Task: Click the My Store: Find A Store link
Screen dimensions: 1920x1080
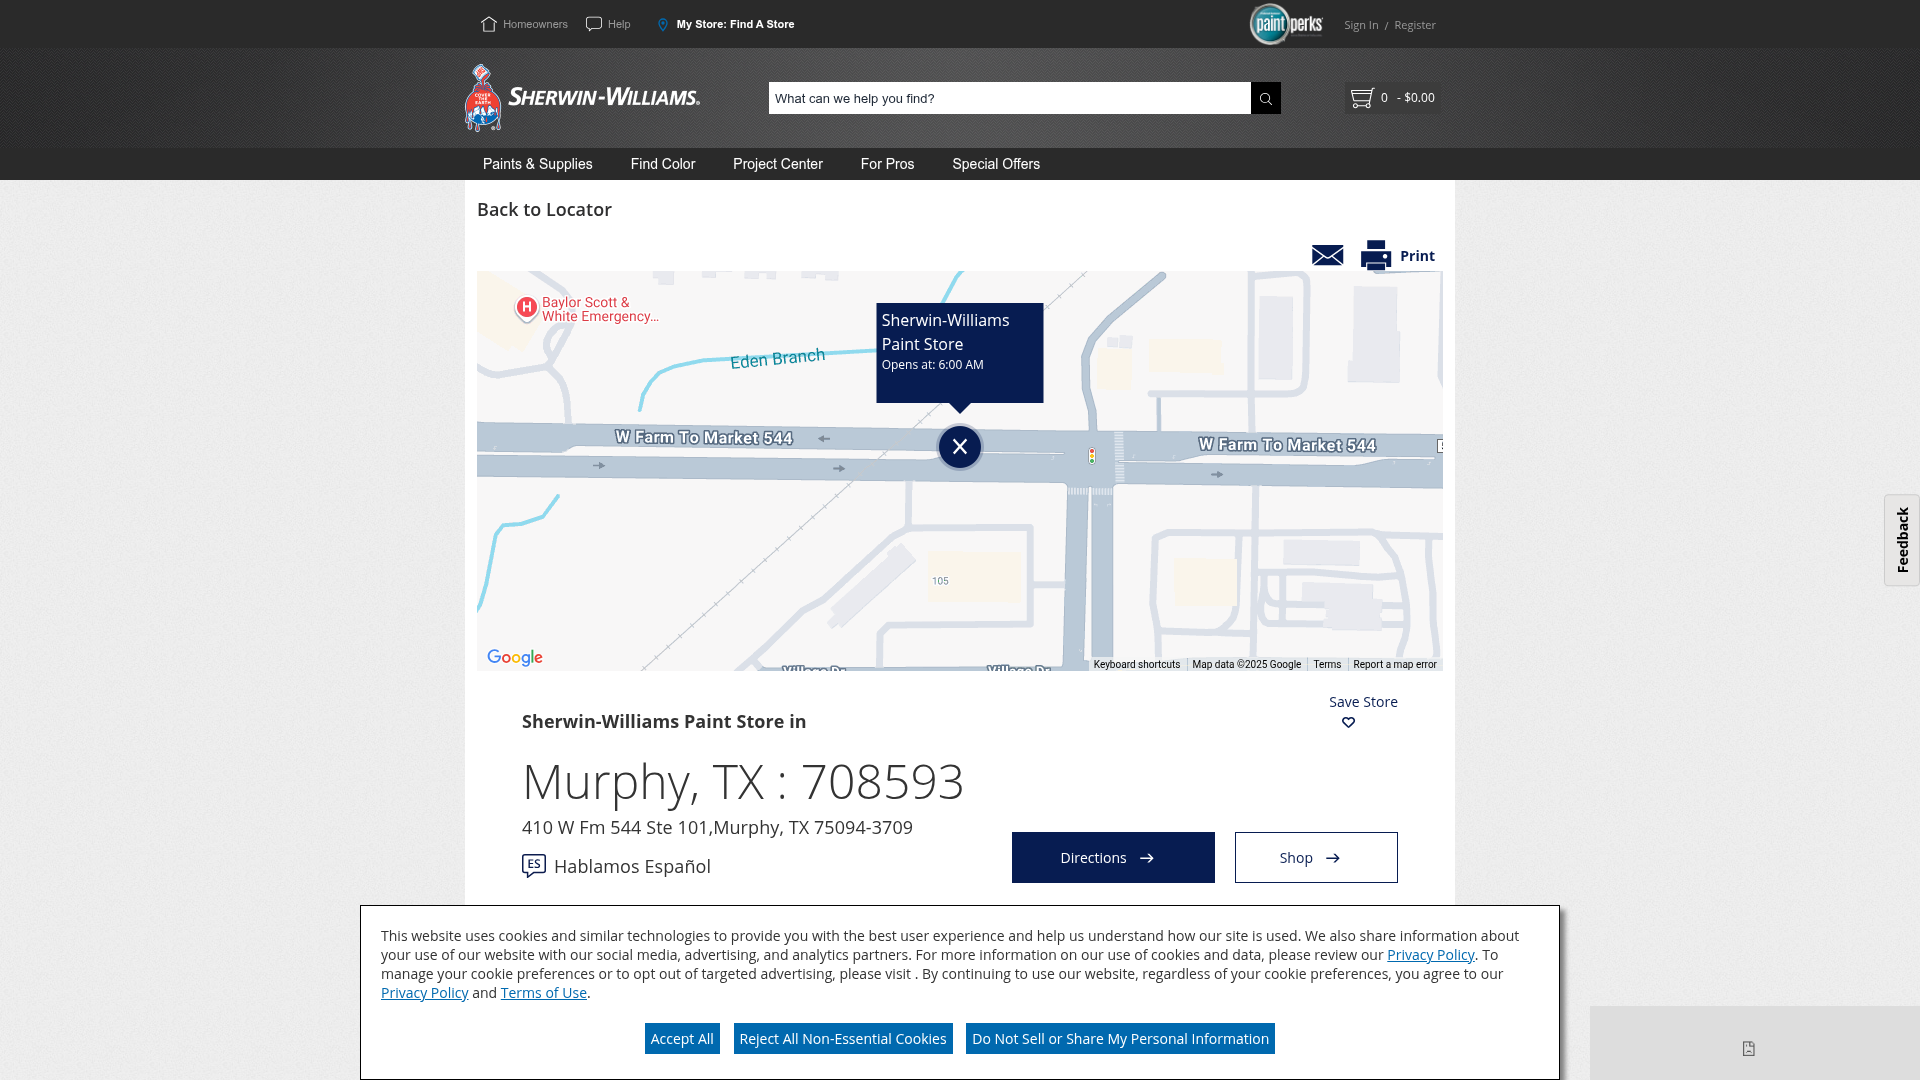Action: point(734,24)
